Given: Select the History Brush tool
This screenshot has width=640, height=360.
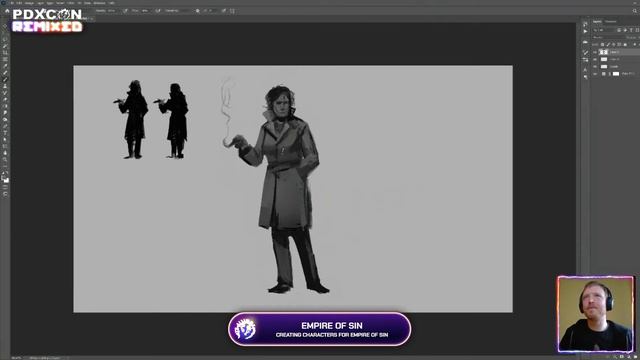Looking at the screenshot, I should click(5, 93).
